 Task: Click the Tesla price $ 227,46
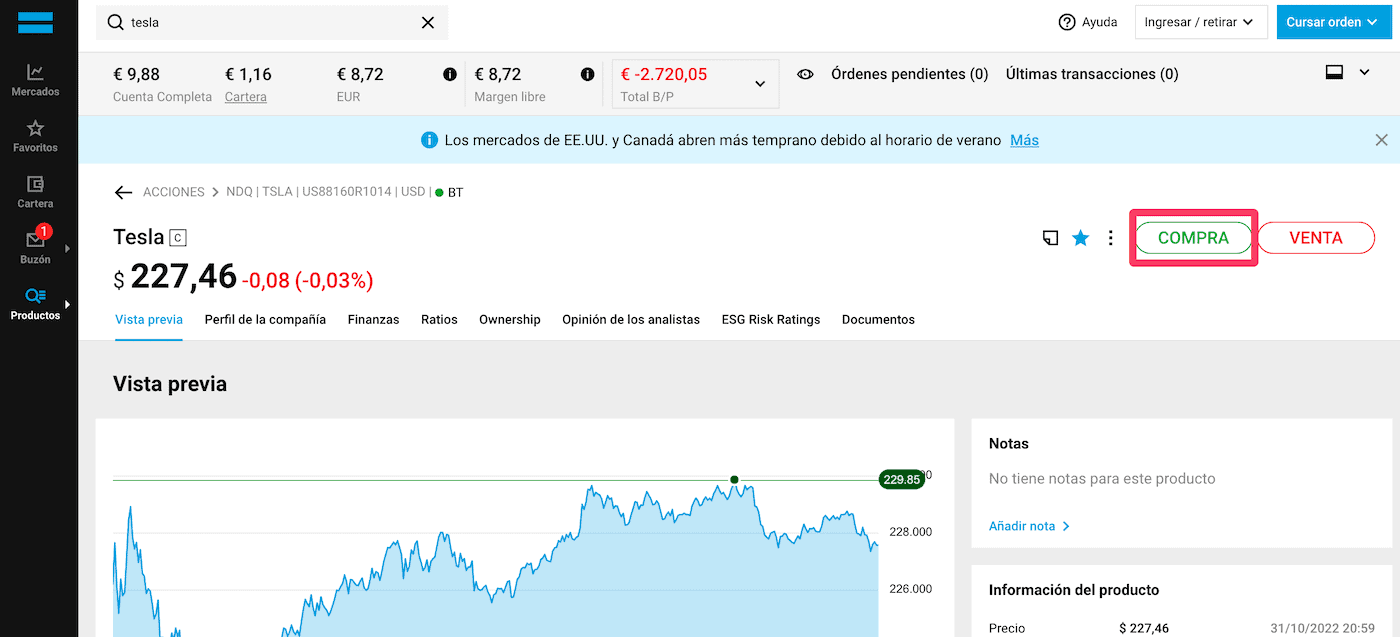[175, 277]
